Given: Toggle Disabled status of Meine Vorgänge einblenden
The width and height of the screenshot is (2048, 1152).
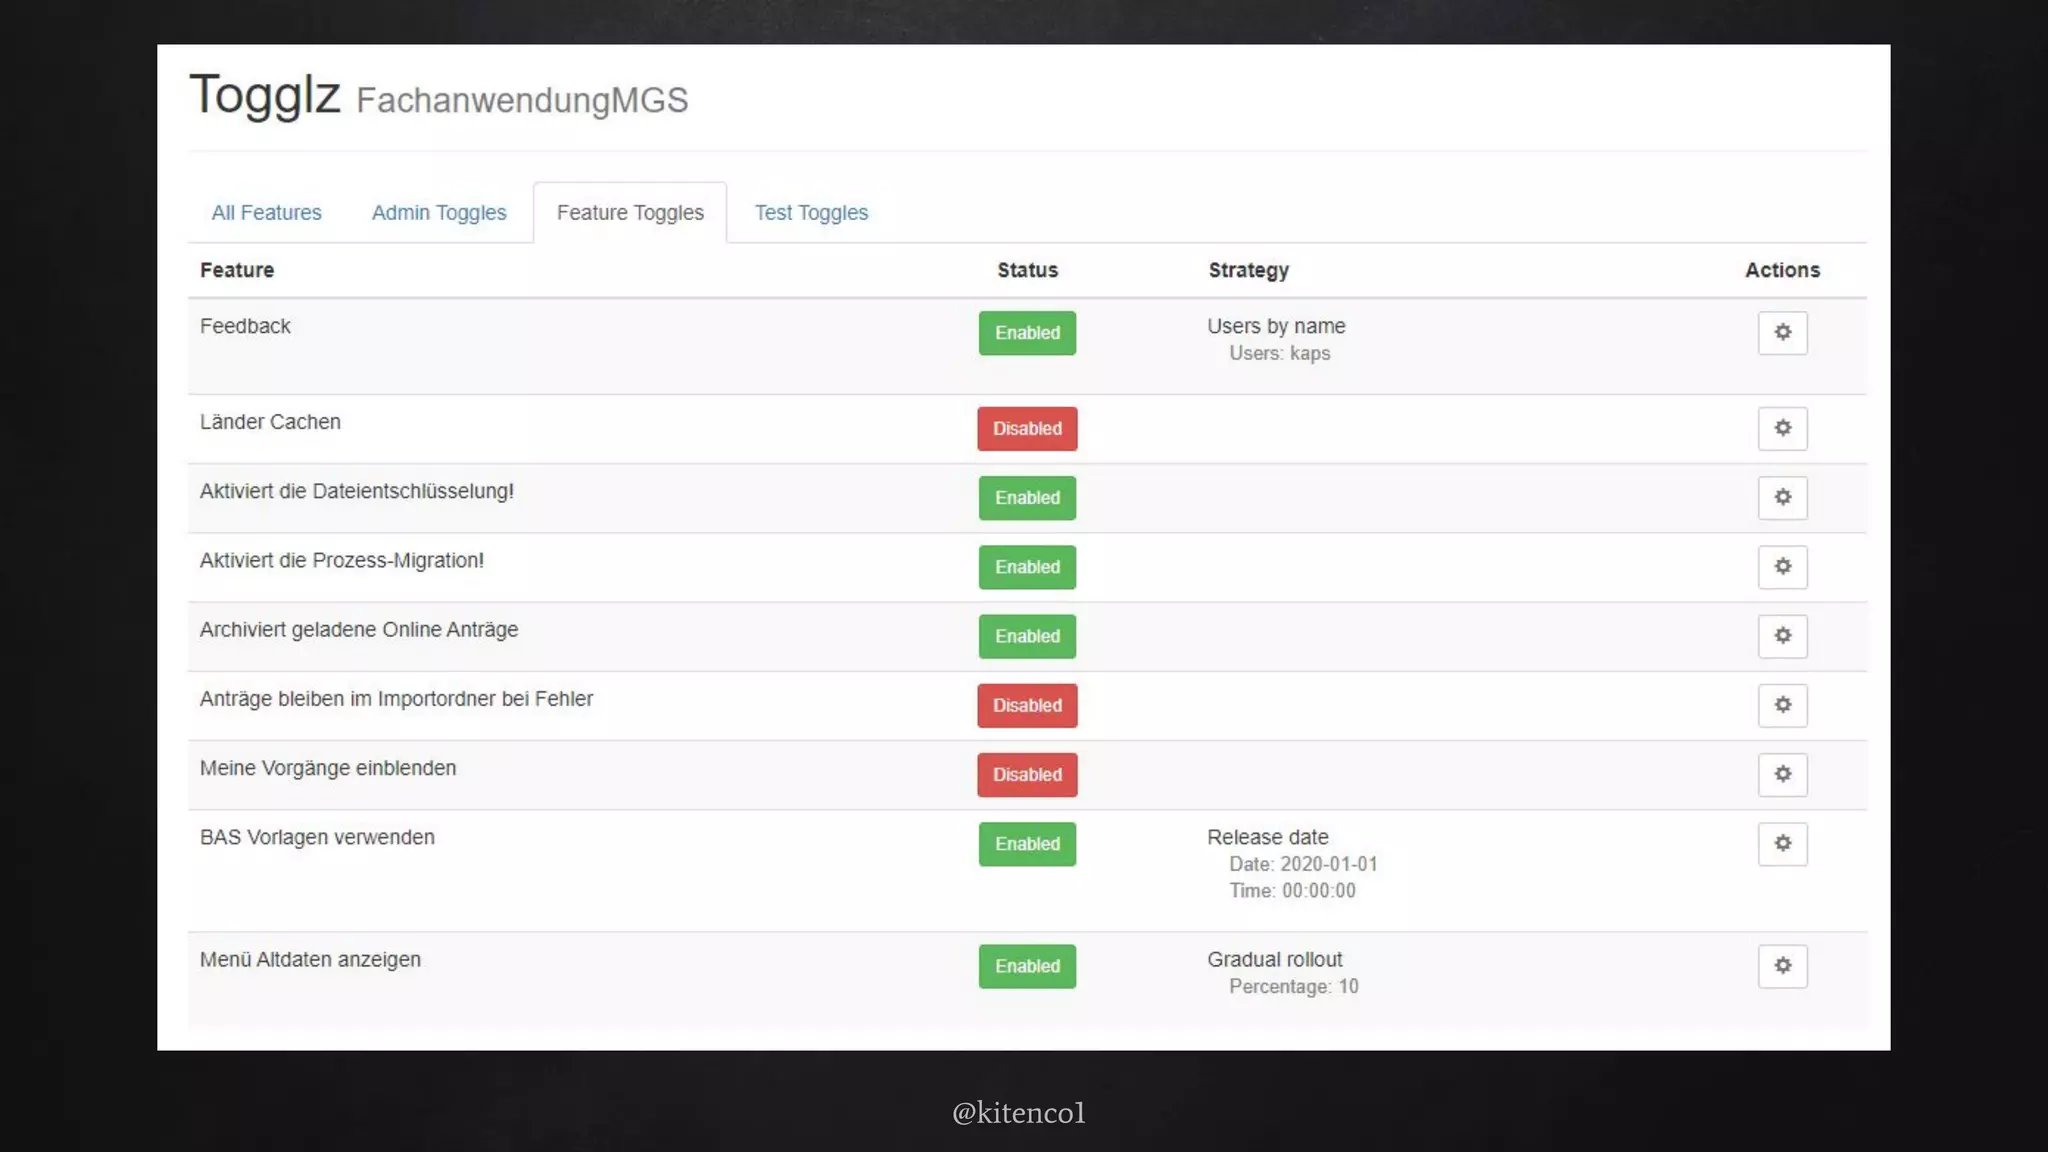Looking at the screenshot, I should pyautogui.click(x=1027, y=775).
